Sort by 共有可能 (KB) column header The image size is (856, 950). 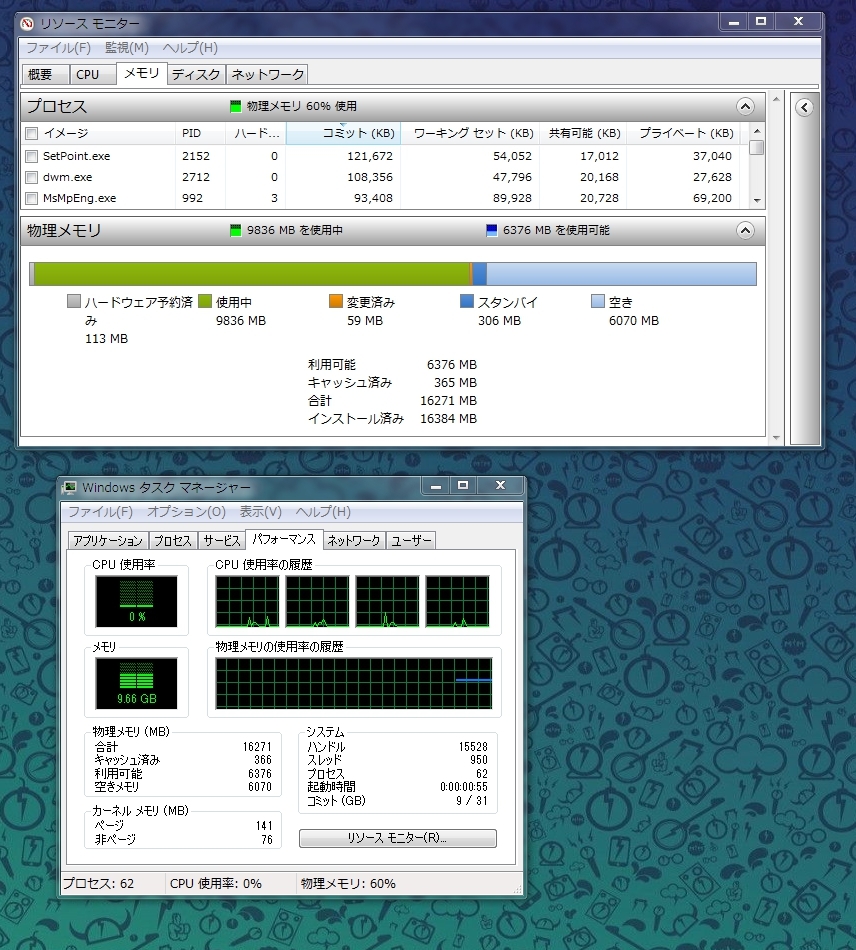tap(582, 133)
